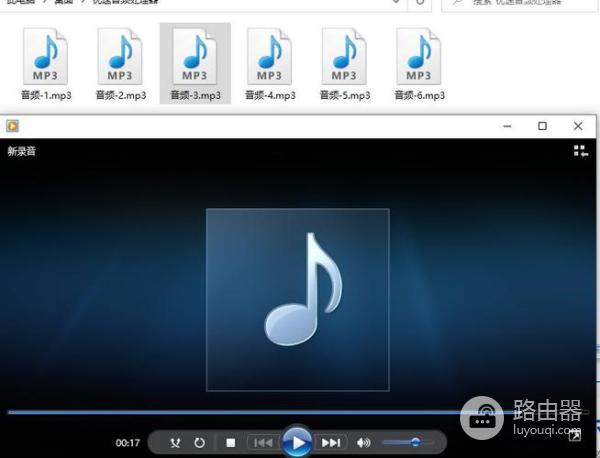Image resolution: width=600 pixels, height=458 pixels.
Task: Mute the speaker volume icon
Action: pos(363,443)
